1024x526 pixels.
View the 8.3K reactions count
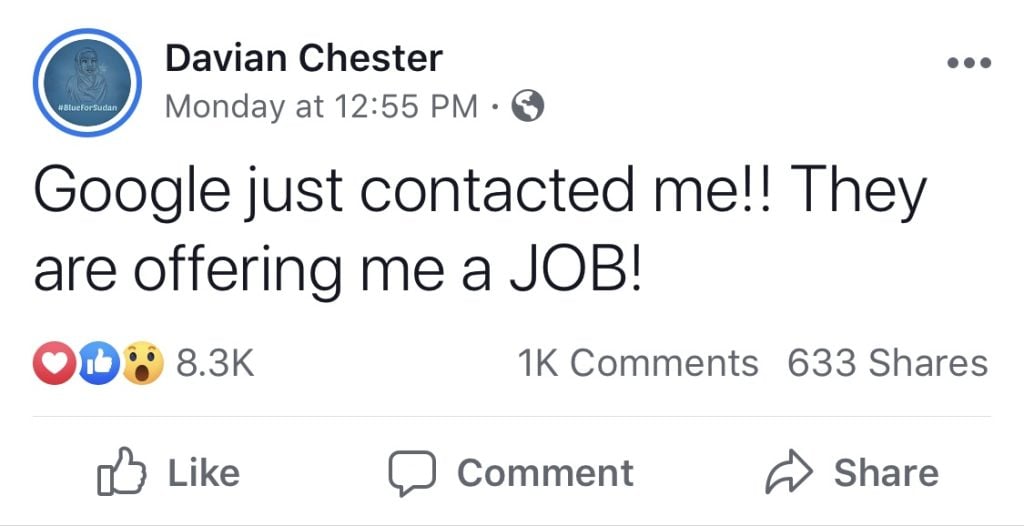(215, 363)
